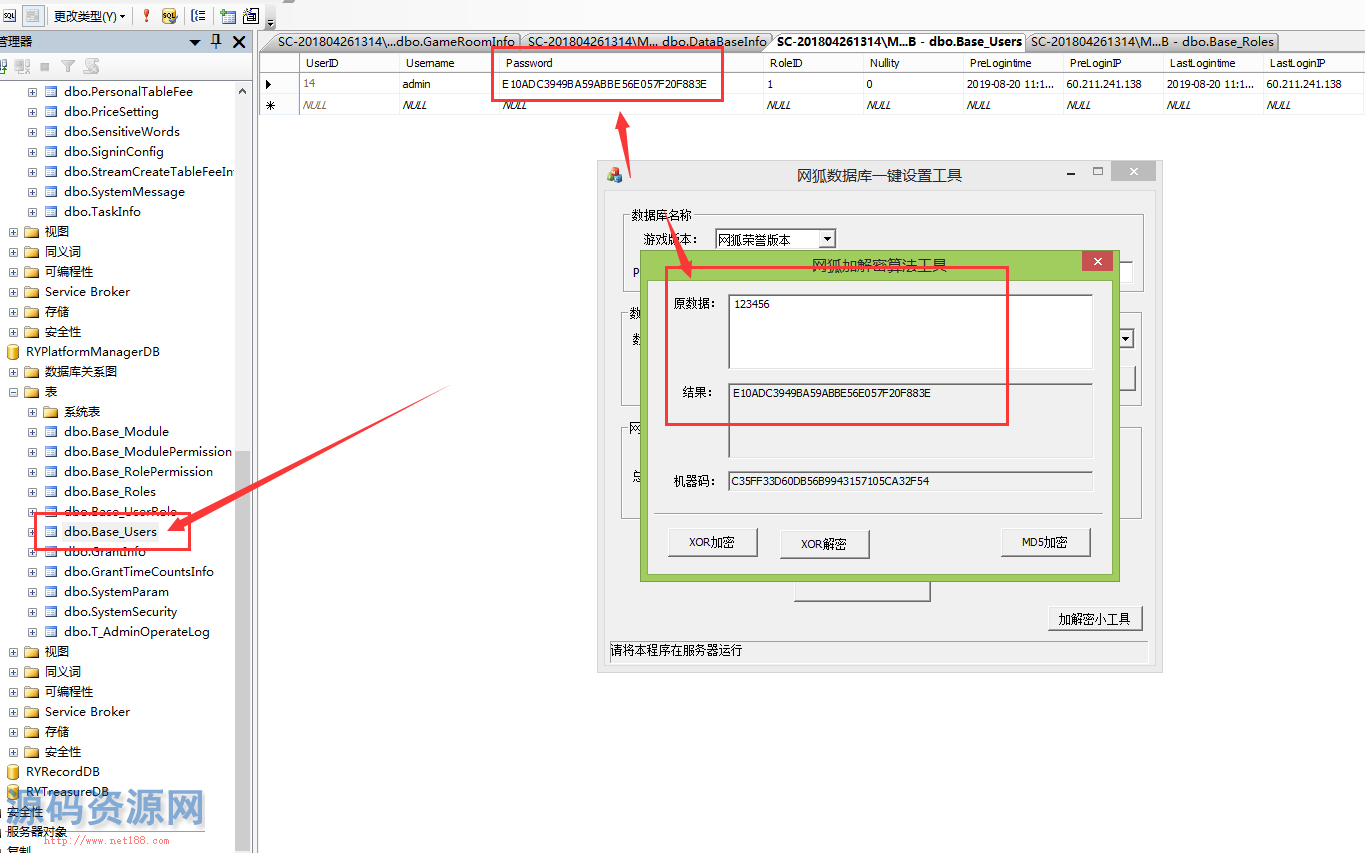The image size is (1365, 853).
Task: Click the XOR解密 button
Action: click(824, 544)
